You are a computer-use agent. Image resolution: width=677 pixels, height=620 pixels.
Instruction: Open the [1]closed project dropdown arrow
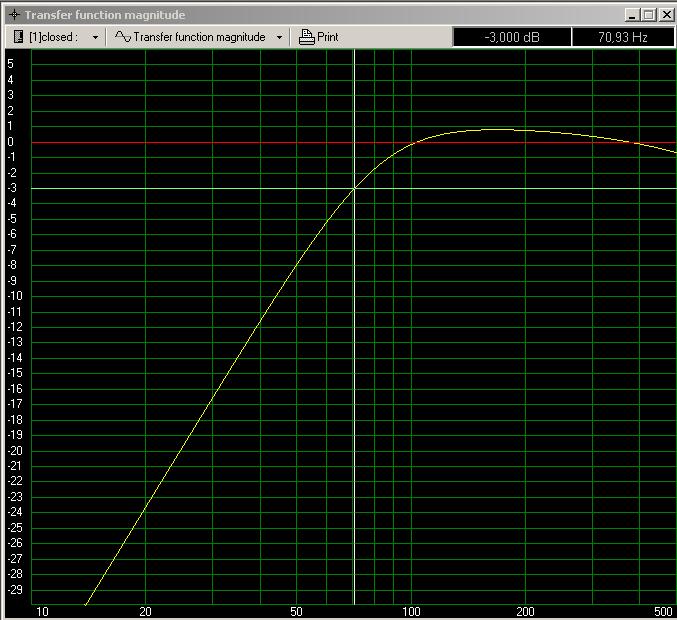coord(95,38)
